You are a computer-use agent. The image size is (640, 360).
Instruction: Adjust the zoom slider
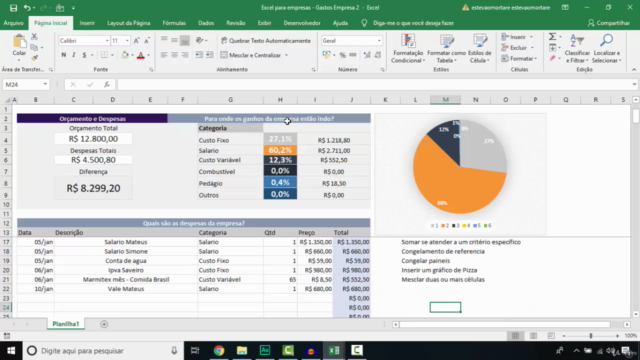pos(591,336)
